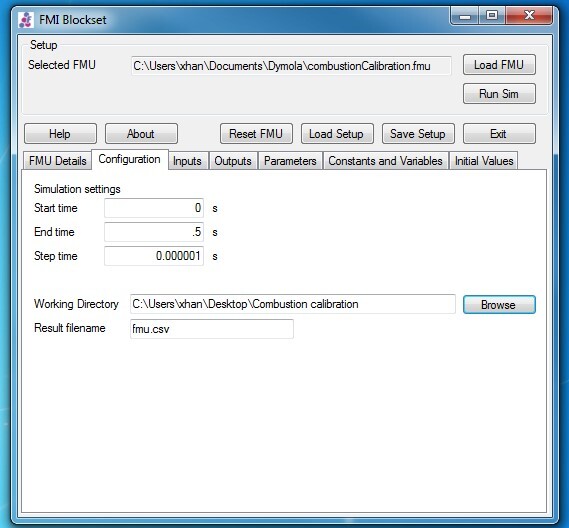Click Save Setup button
Viewport: 569px width, 528px height.
coord(418,134)
